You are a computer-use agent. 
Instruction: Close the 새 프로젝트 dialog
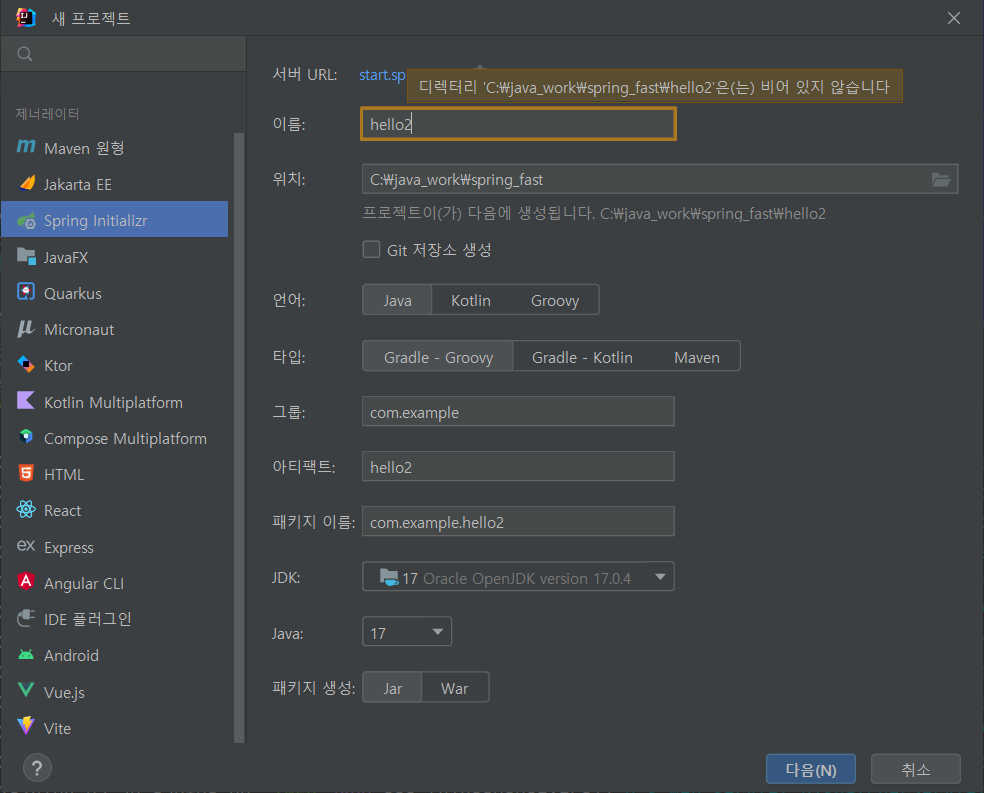pyautogui.click(x=954, y=18)
